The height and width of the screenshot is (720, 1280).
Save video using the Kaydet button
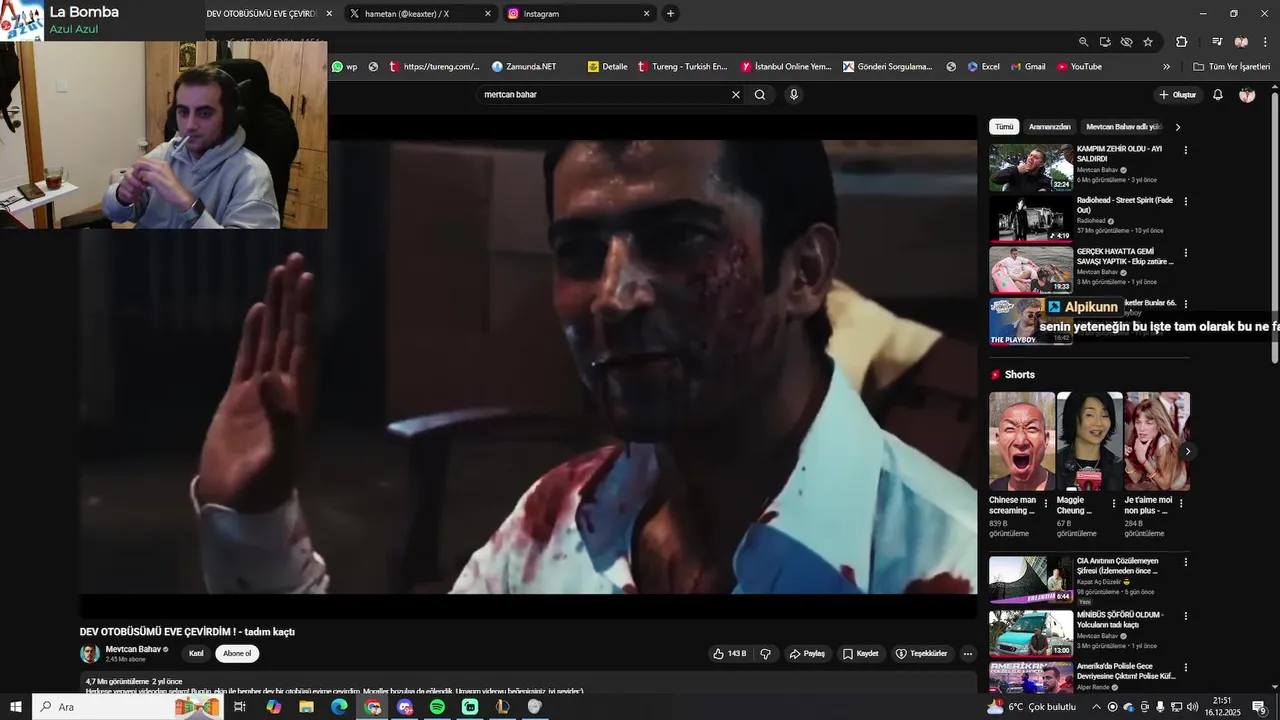coord(860,654)
